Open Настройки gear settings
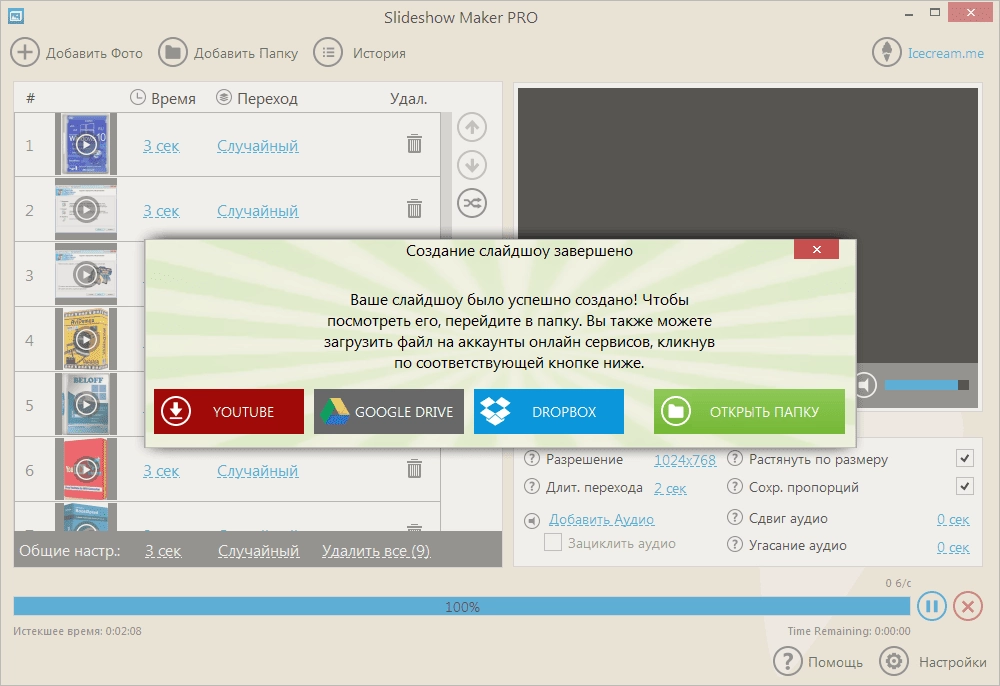 932,662
